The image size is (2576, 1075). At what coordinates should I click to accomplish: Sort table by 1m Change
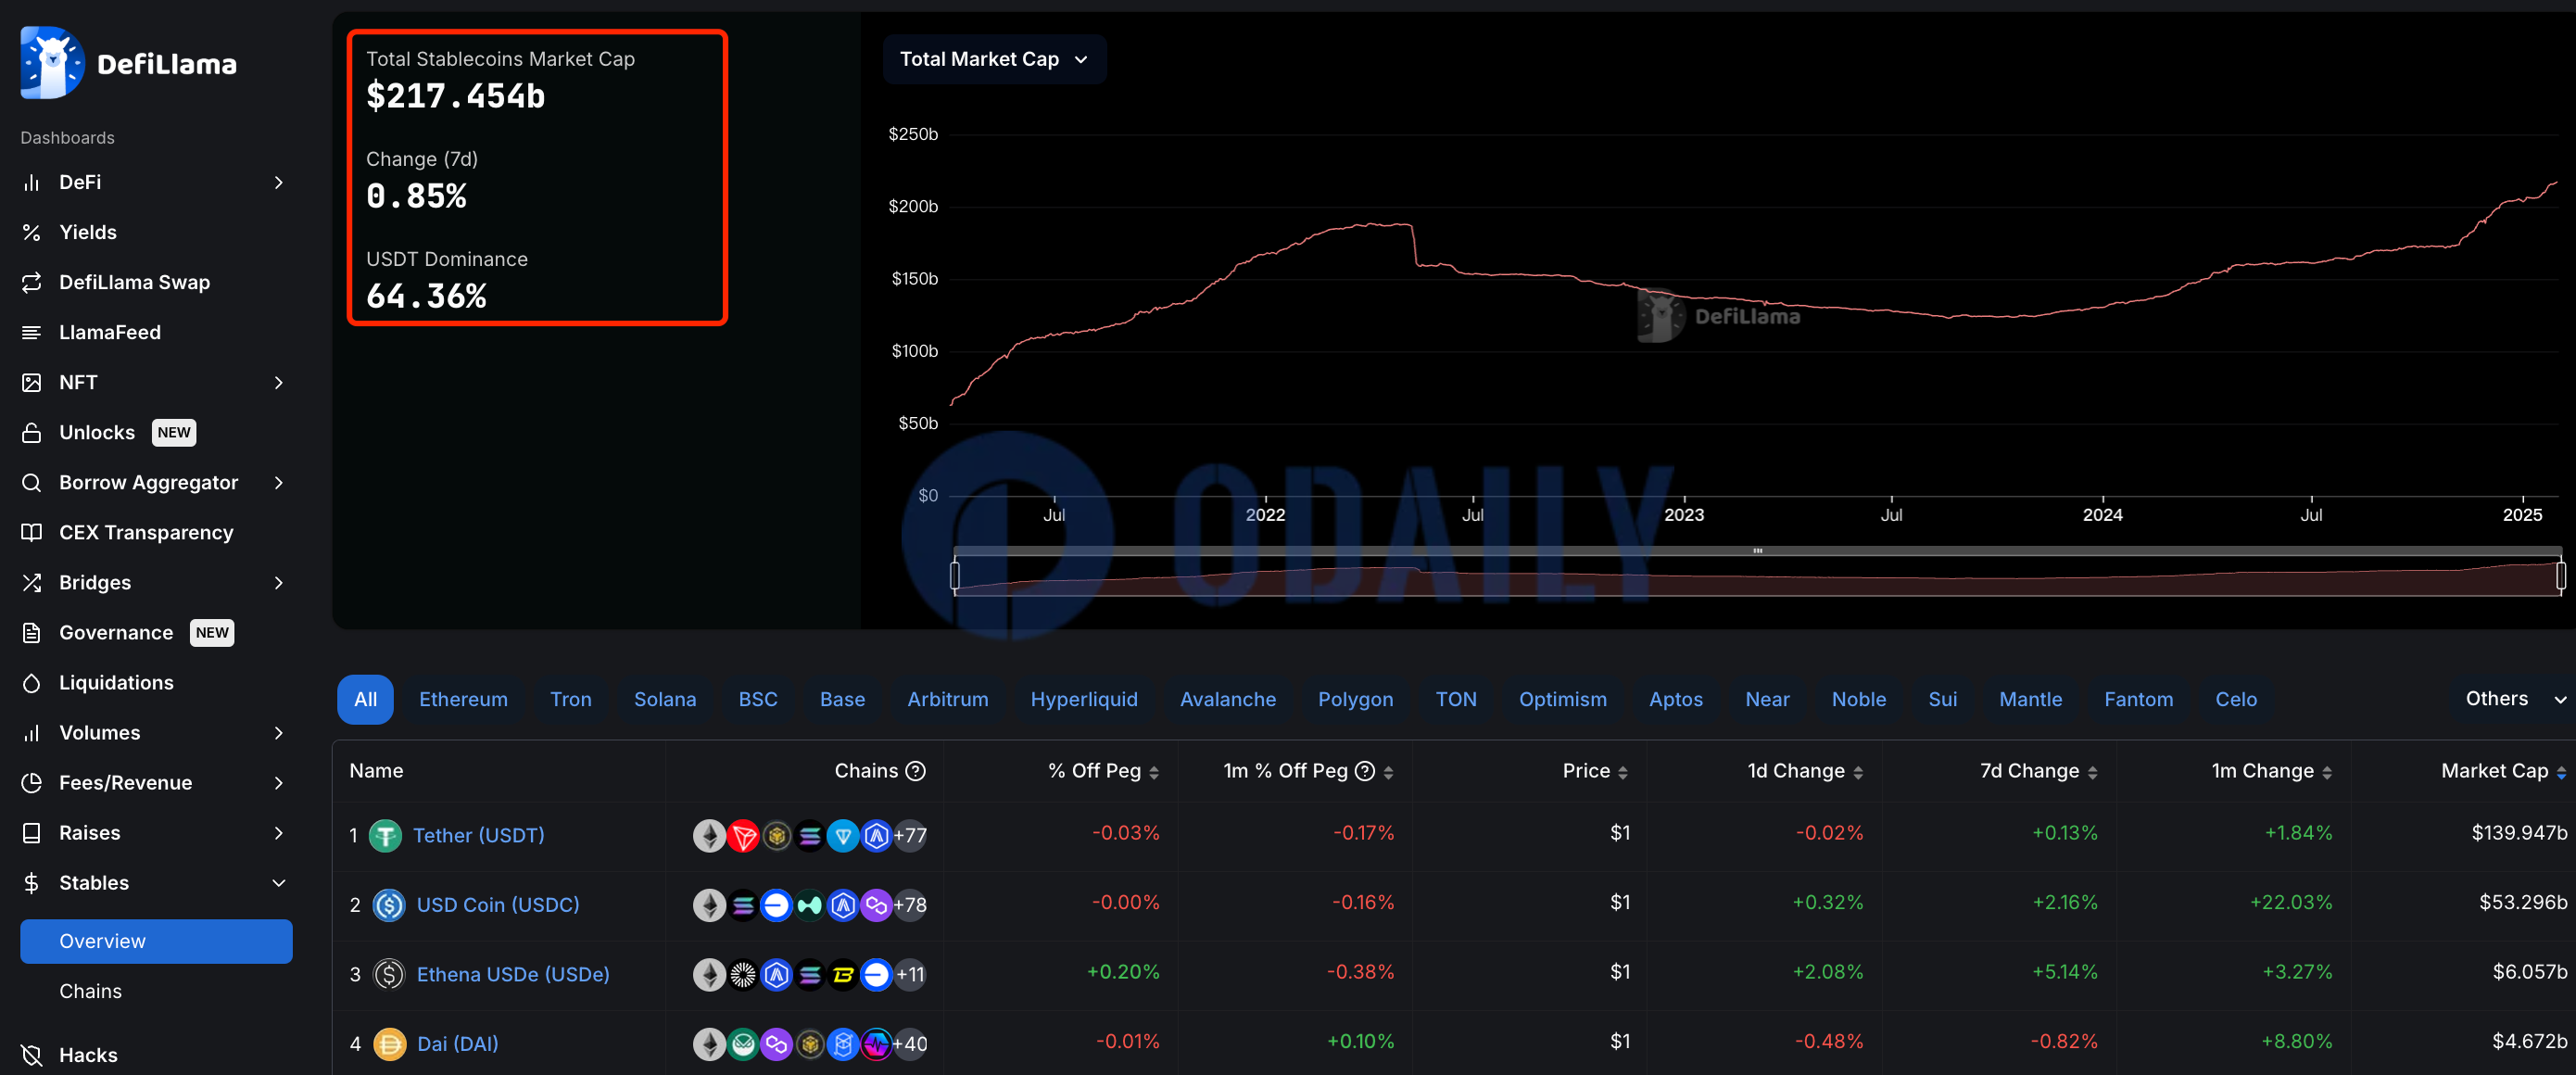click(2271, 770)
